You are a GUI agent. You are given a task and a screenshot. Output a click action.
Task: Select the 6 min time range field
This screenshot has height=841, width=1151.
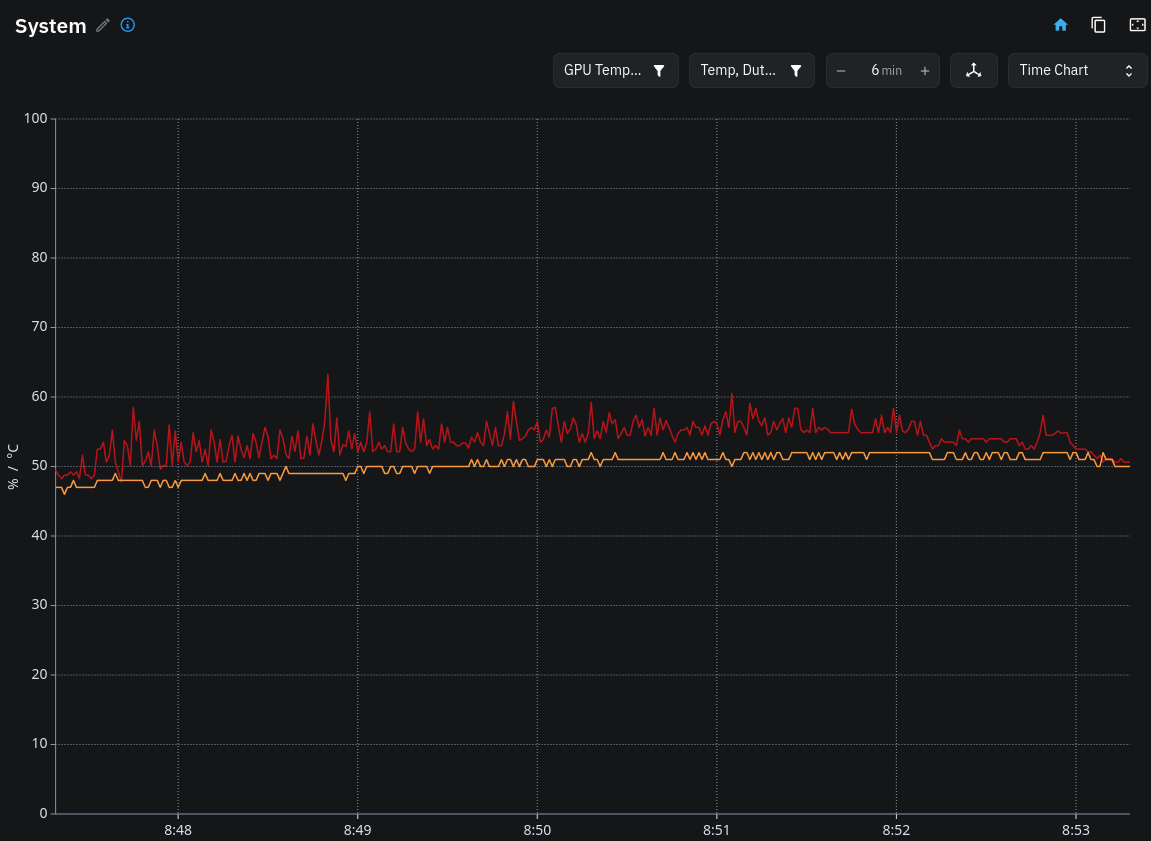coord(886,70)
